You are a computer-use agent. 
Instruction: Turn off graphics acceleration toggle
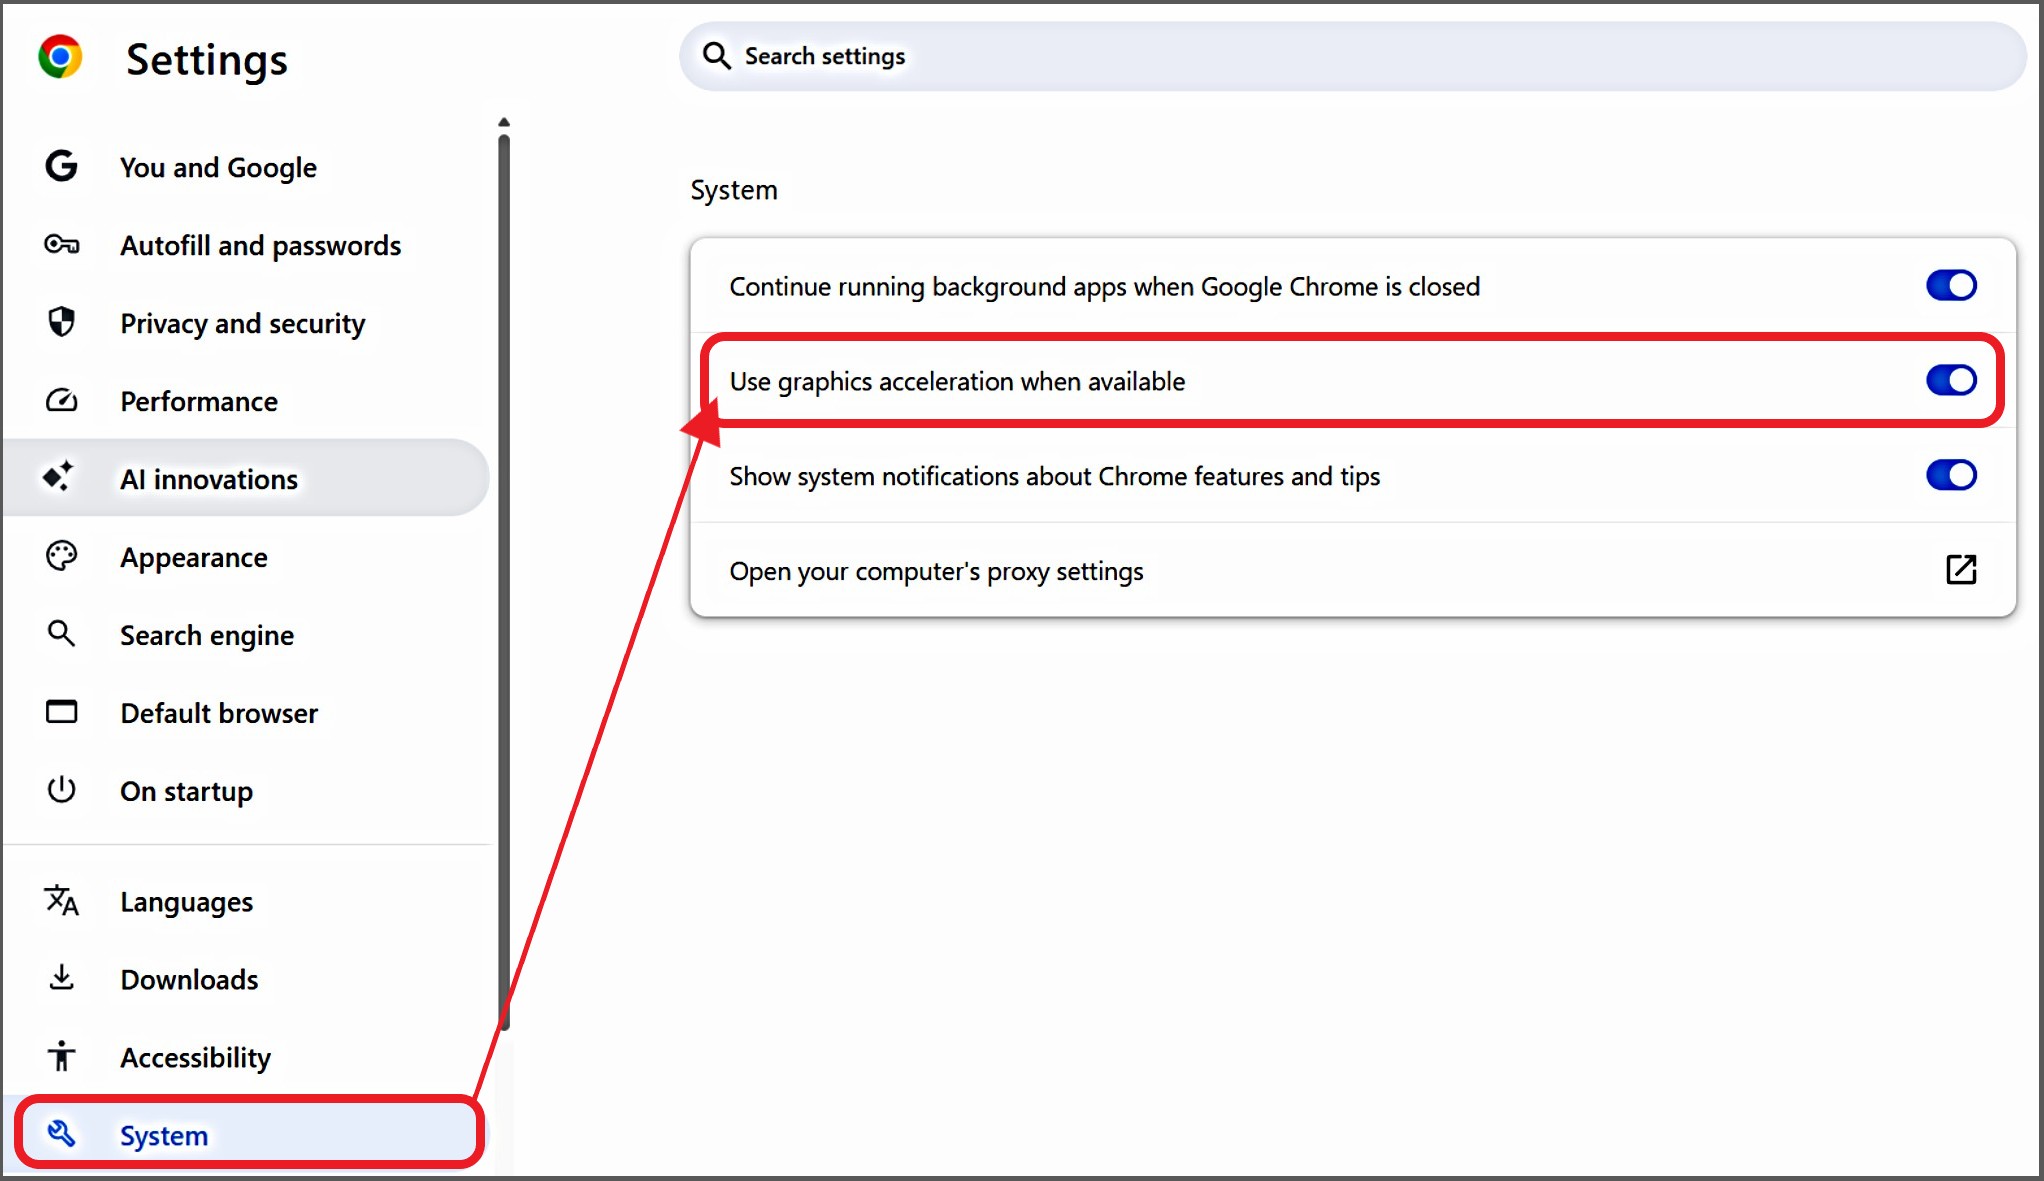(x=1950, y=381)
